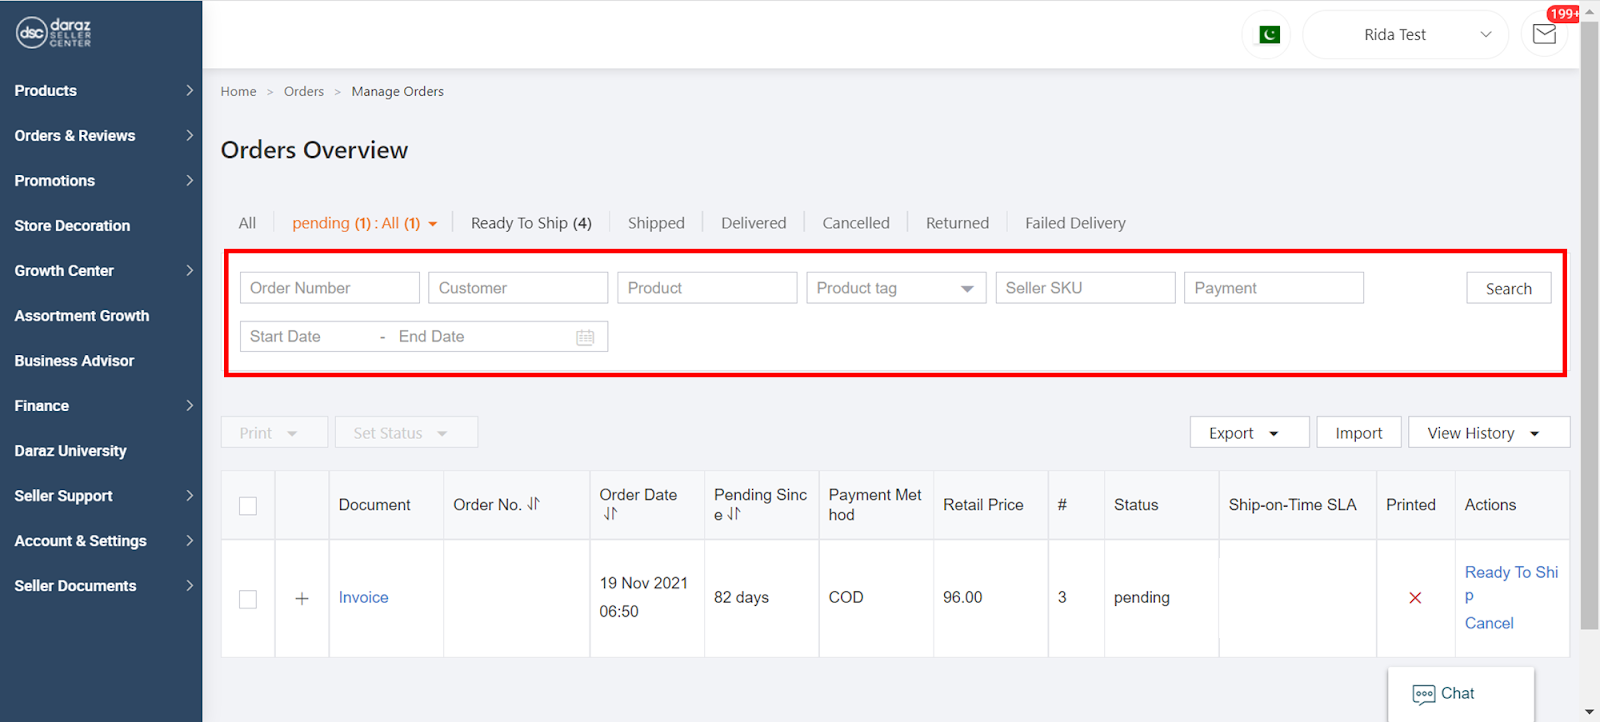Switch to the Delivered tab

[x=754, y=223]
